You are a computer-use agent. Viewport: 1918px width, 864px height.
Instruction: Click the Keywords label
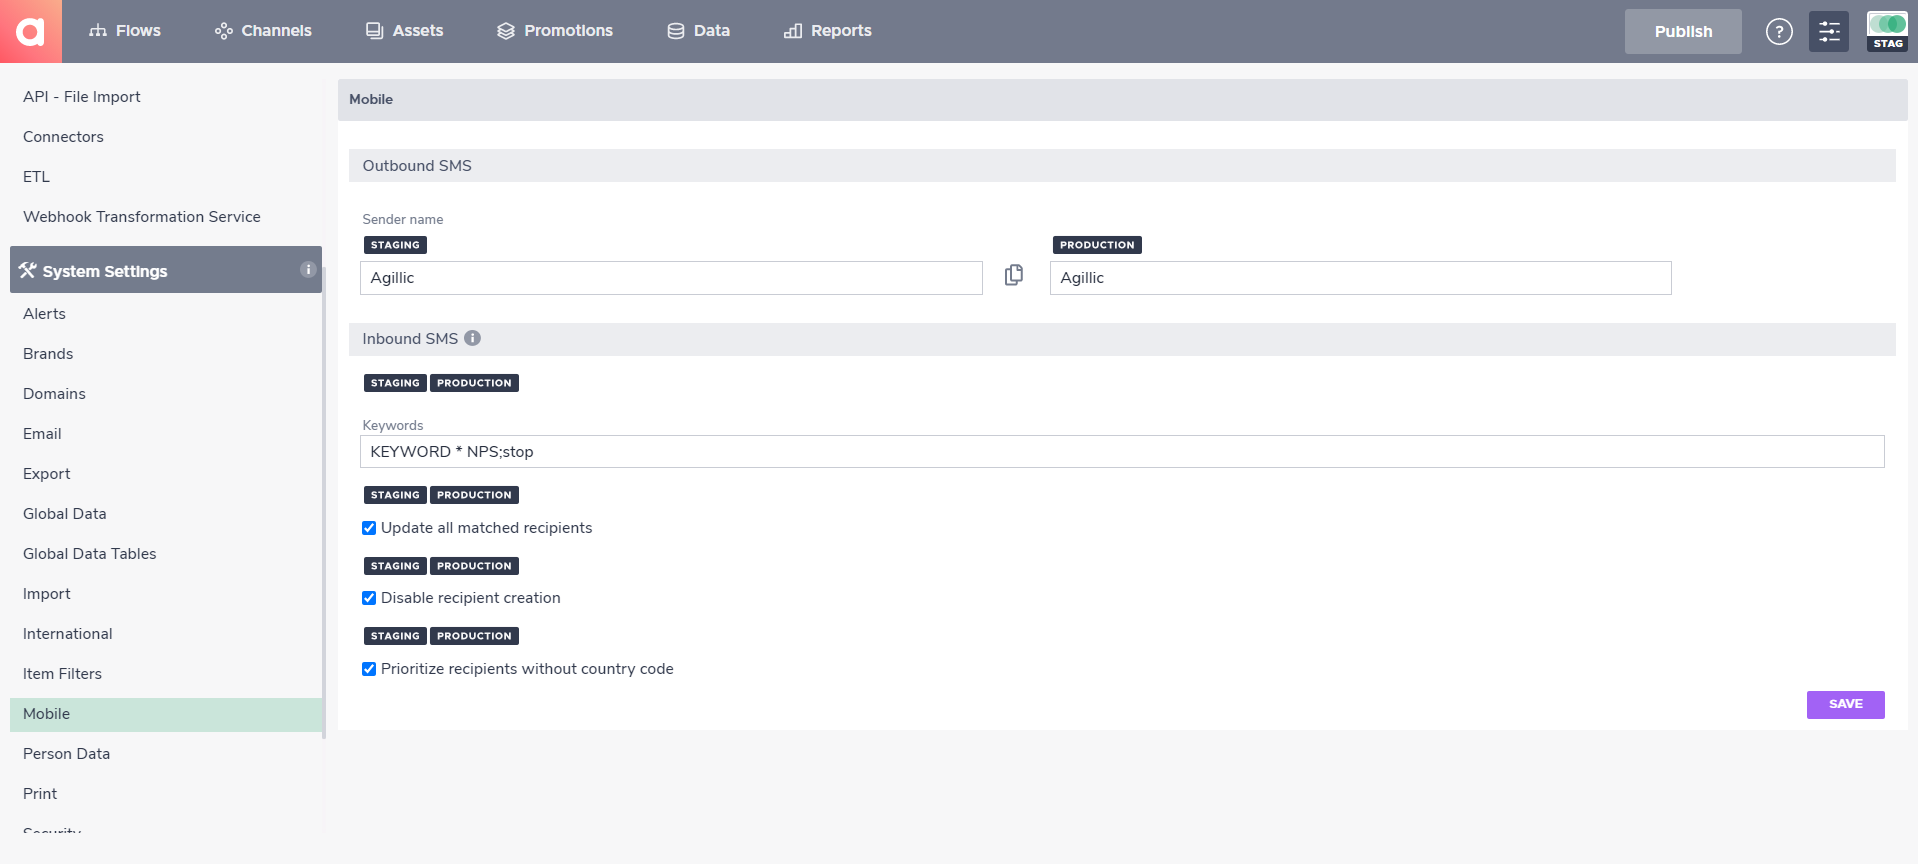pos(393,425)
